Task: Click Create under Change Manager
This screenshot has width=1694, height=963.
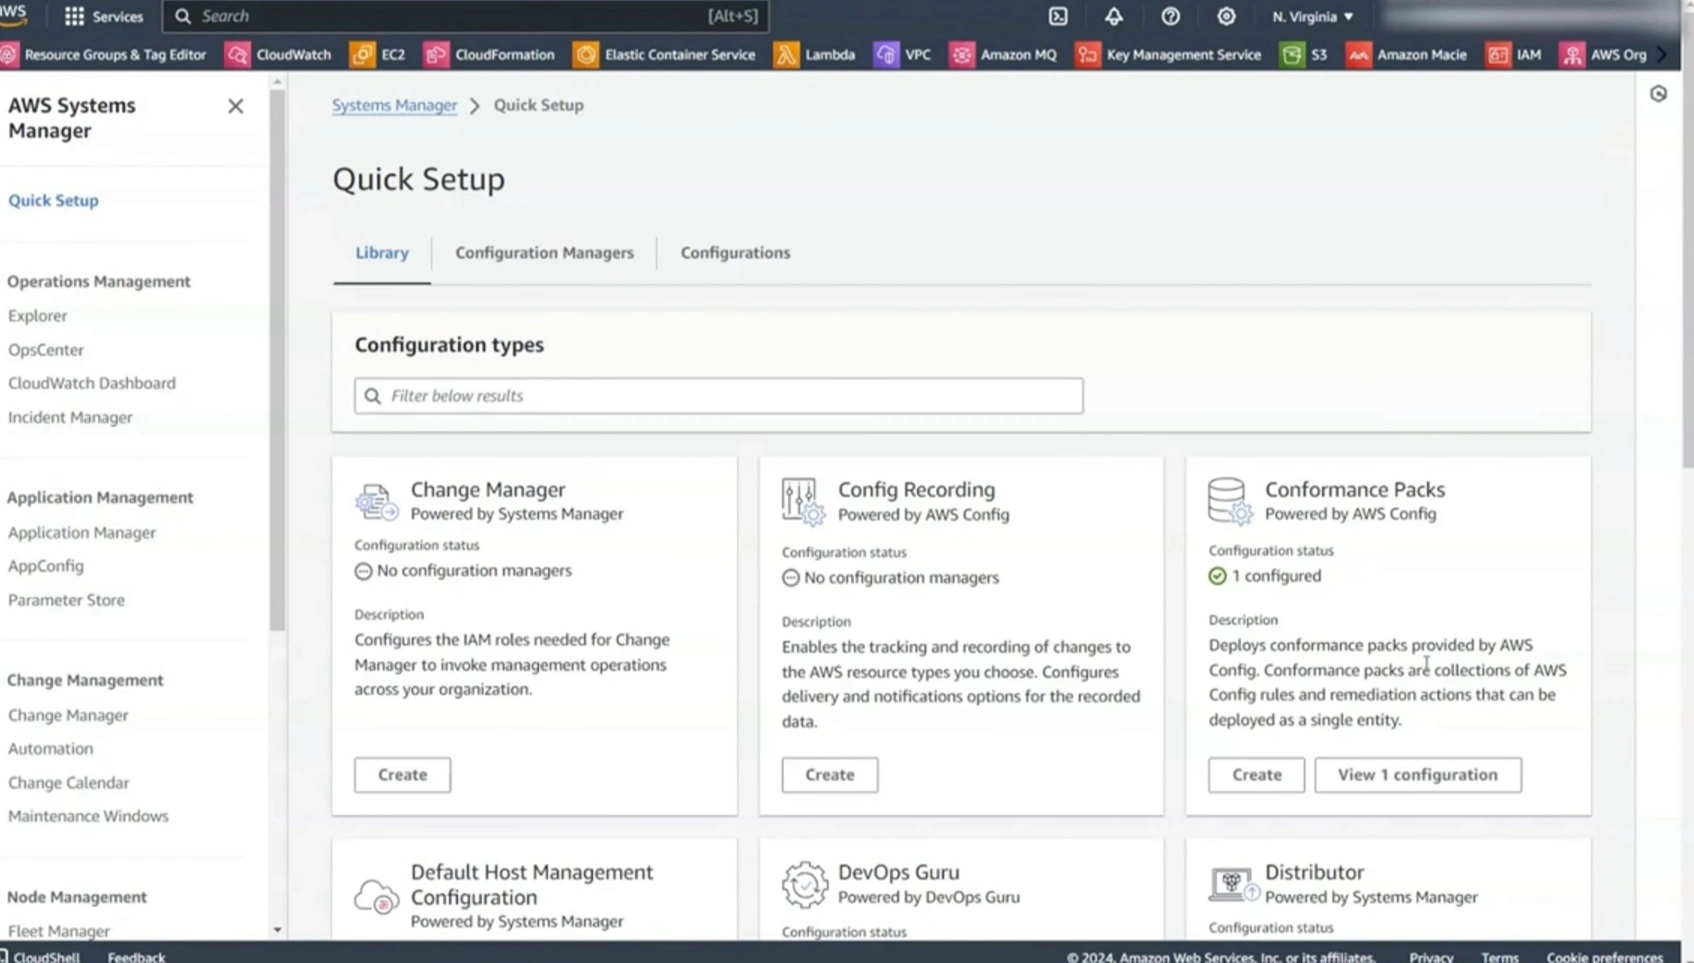Action: pos(402,775)
